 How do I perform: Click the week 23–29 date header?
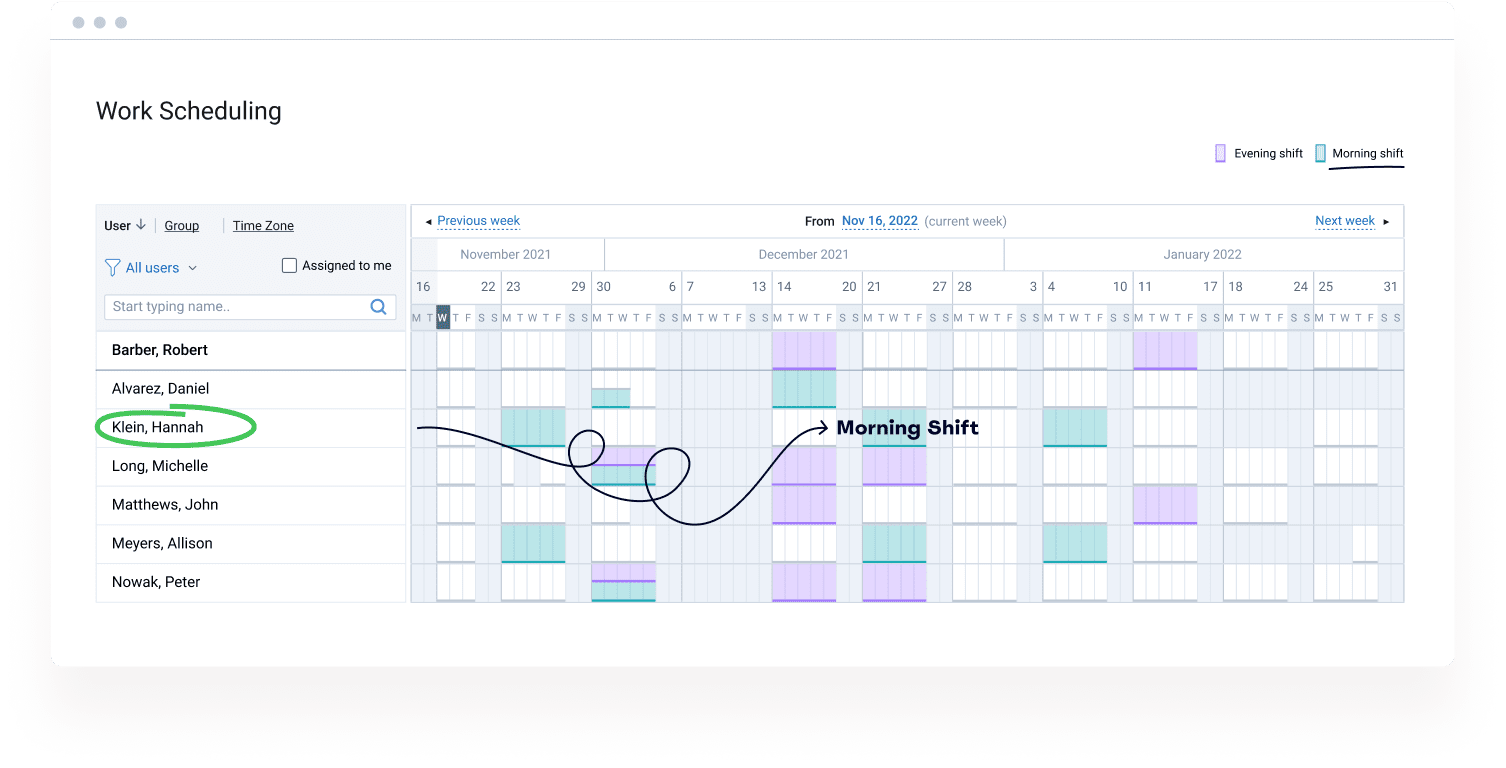click(x=546, y=287)
